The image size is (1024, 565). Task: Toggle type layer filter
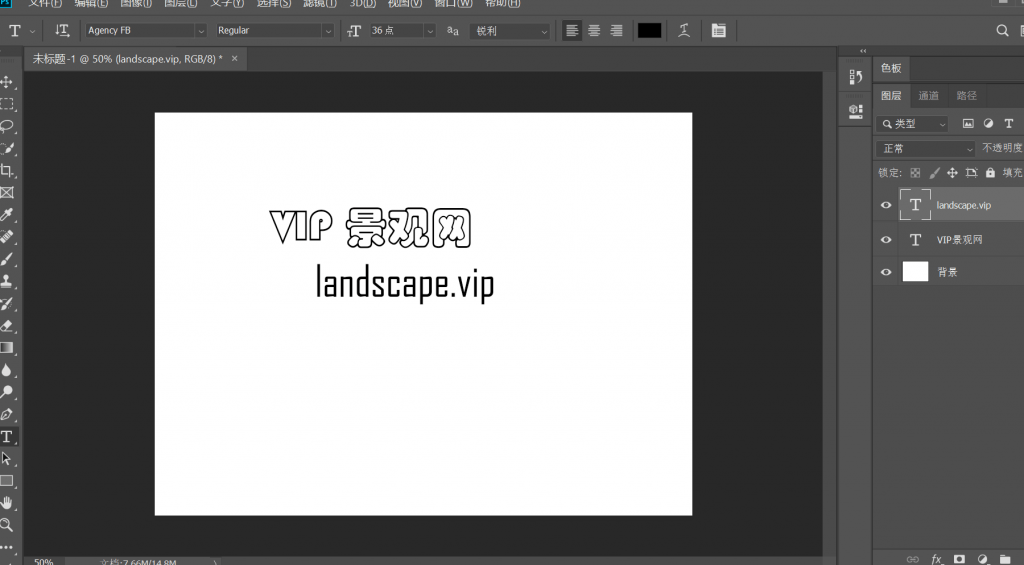click(x=1008, y=123)
